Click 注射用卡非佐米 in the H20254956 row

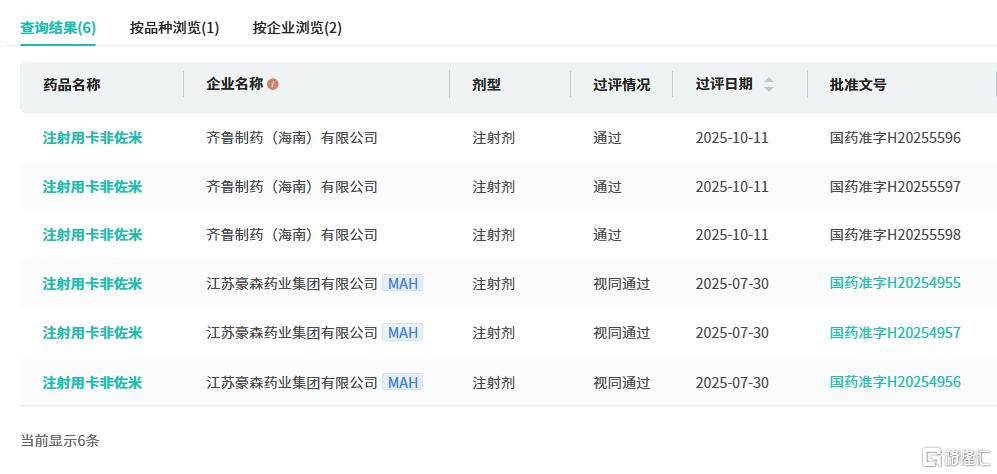point(92,383)
